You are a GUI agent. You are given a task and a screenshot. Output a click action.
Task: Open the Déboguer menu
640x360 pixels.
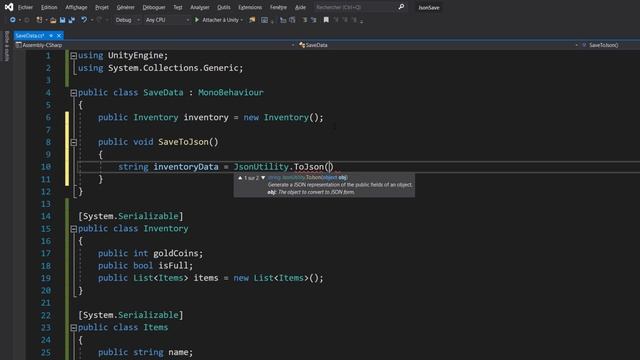click(154, 7)
